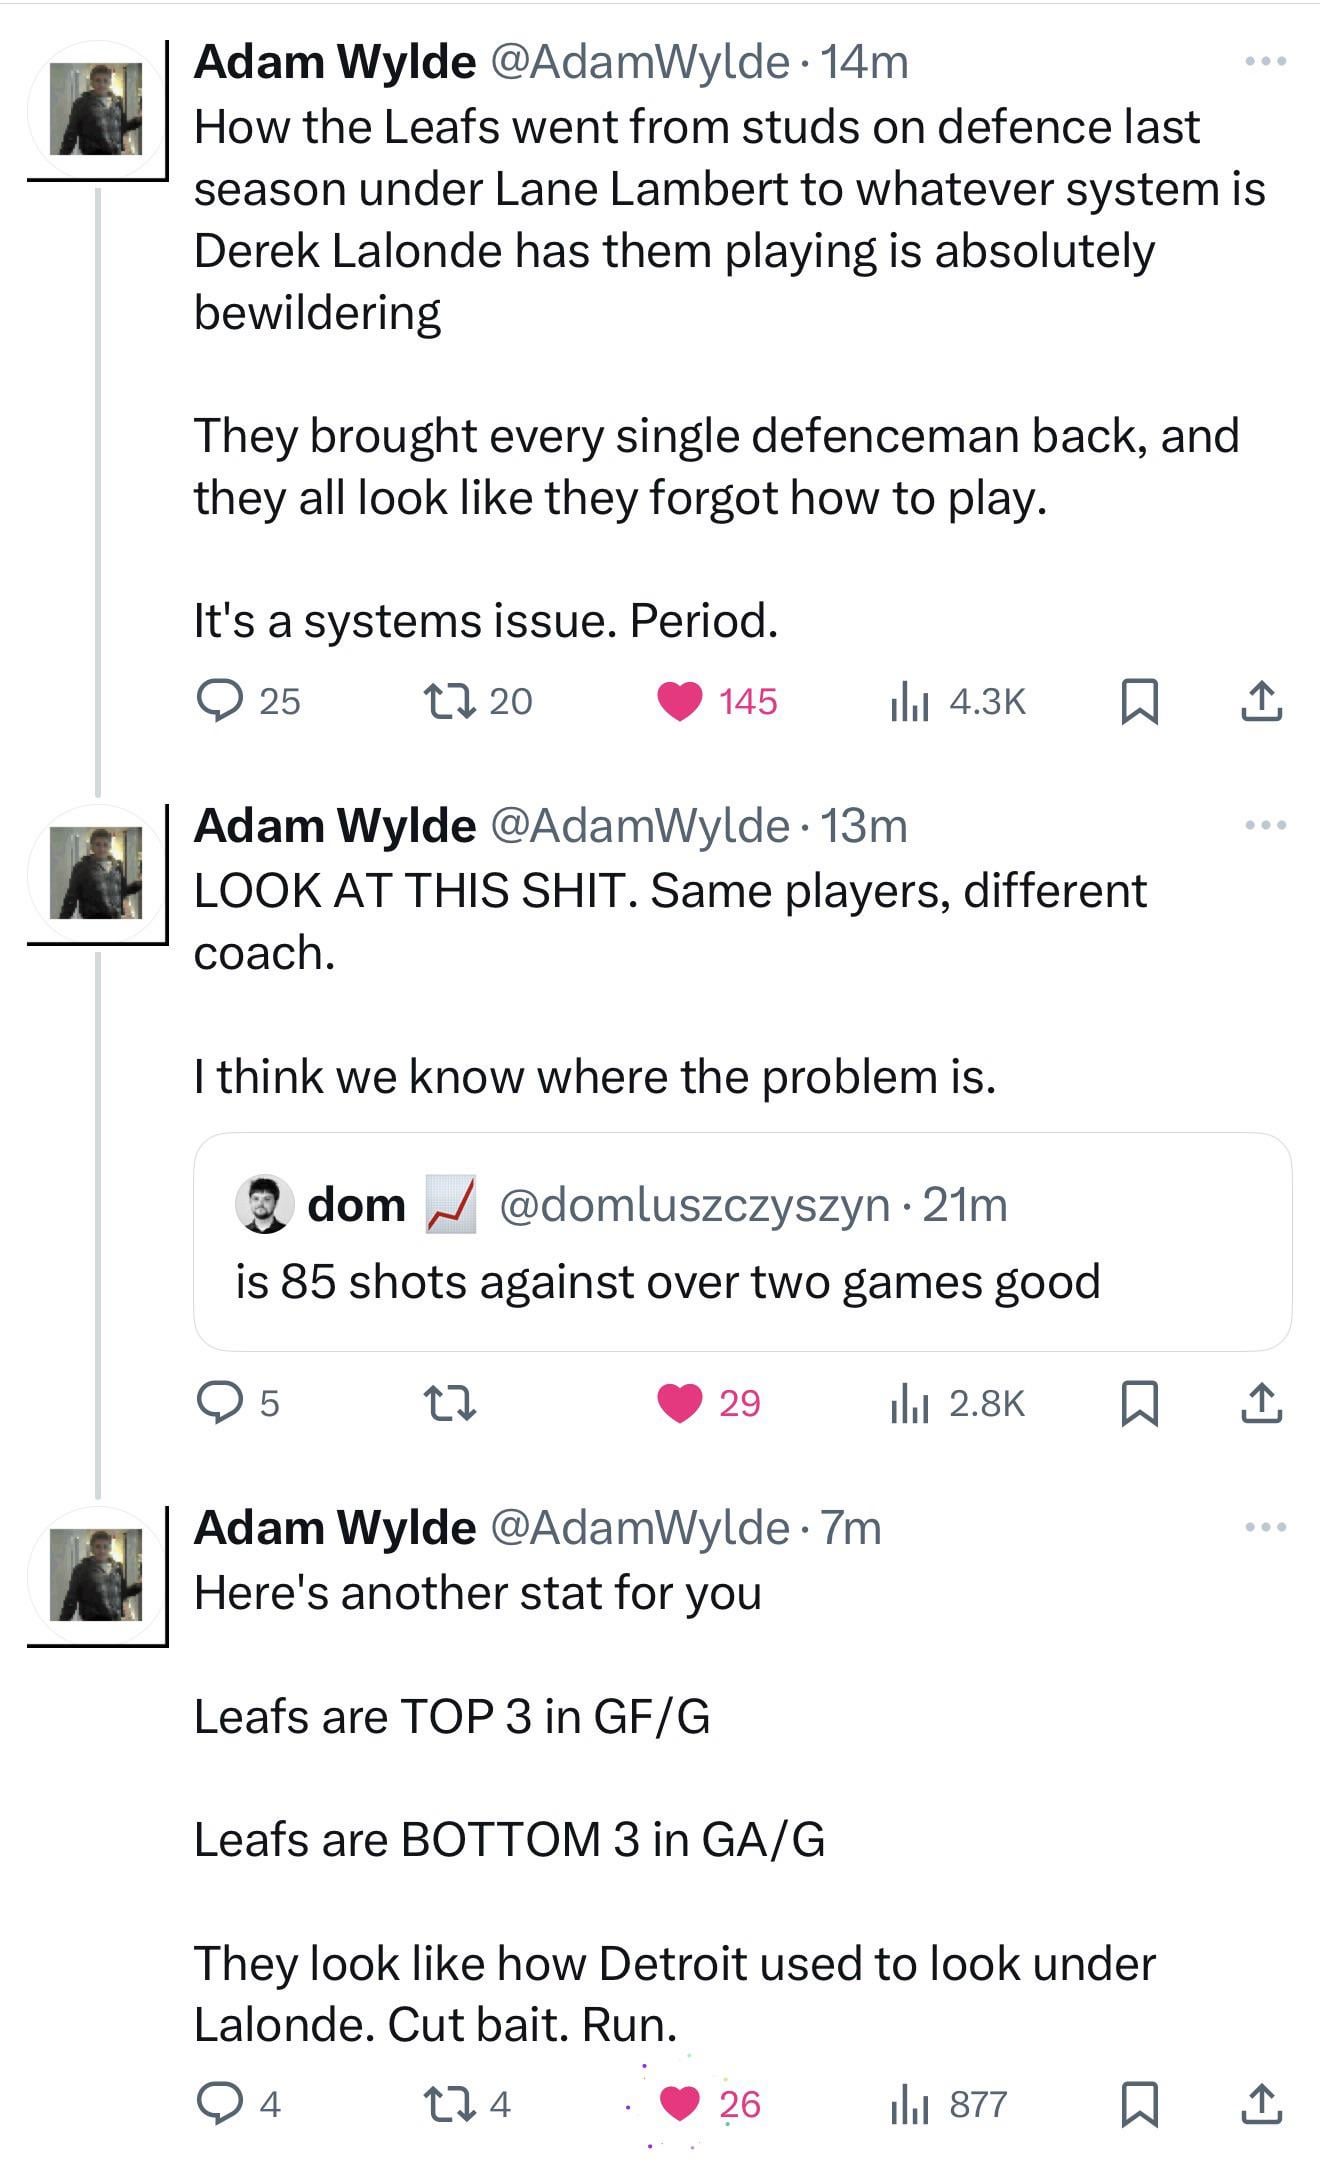The image size is (1320, 2169).
Task: Open more options on the 7m tweet
Action: [1265, 1527]
